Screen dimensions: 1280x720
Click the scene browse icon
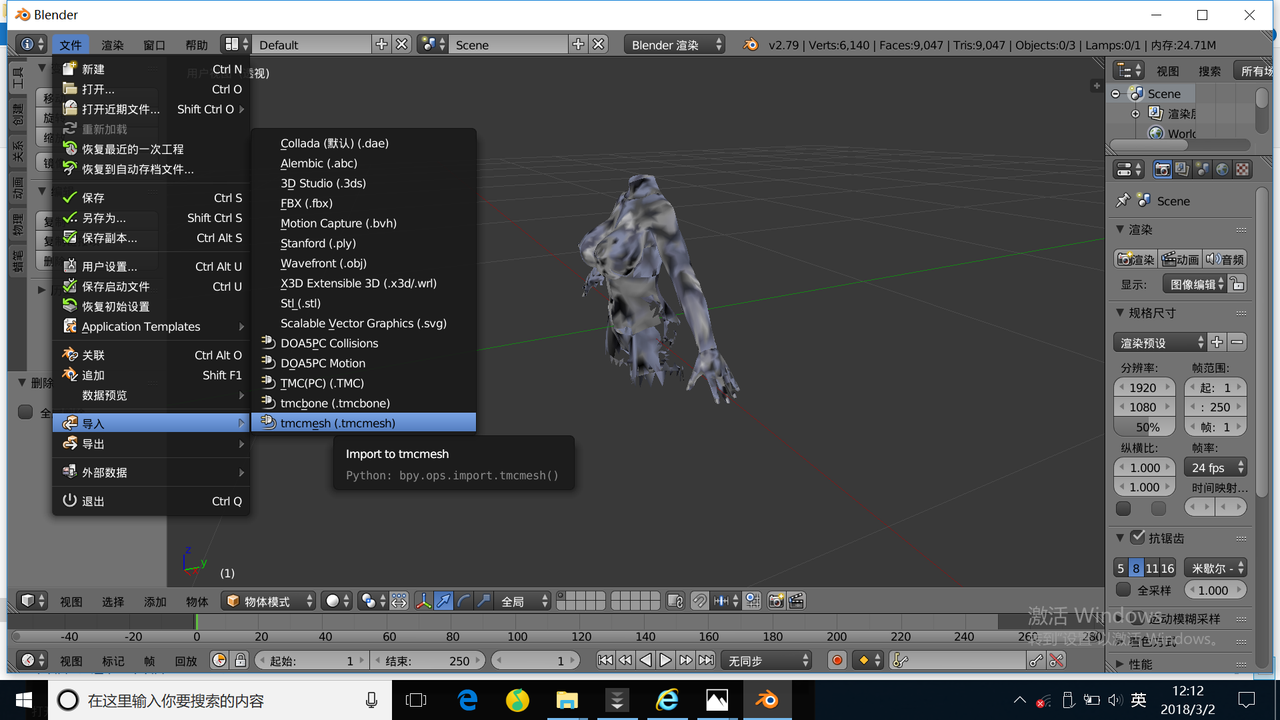click(433, 45)
